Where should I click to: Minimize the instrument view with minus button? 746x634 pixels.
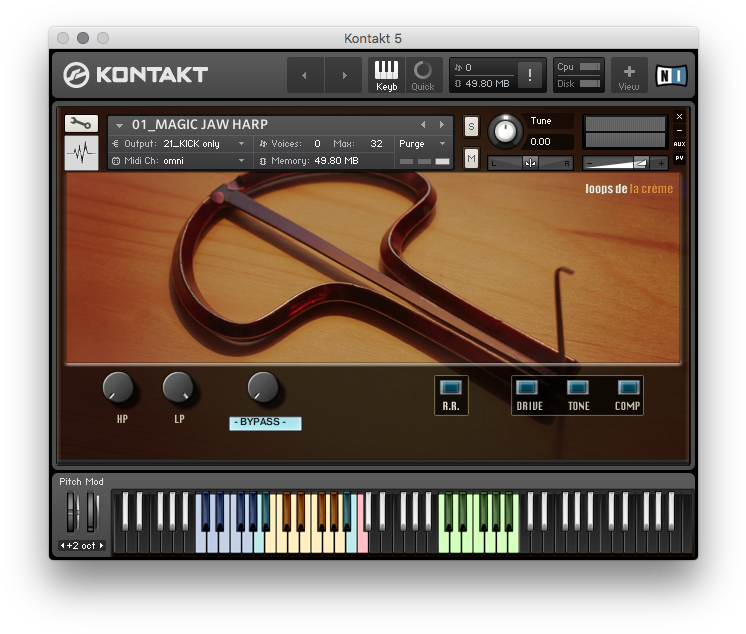tap(679, 130)
